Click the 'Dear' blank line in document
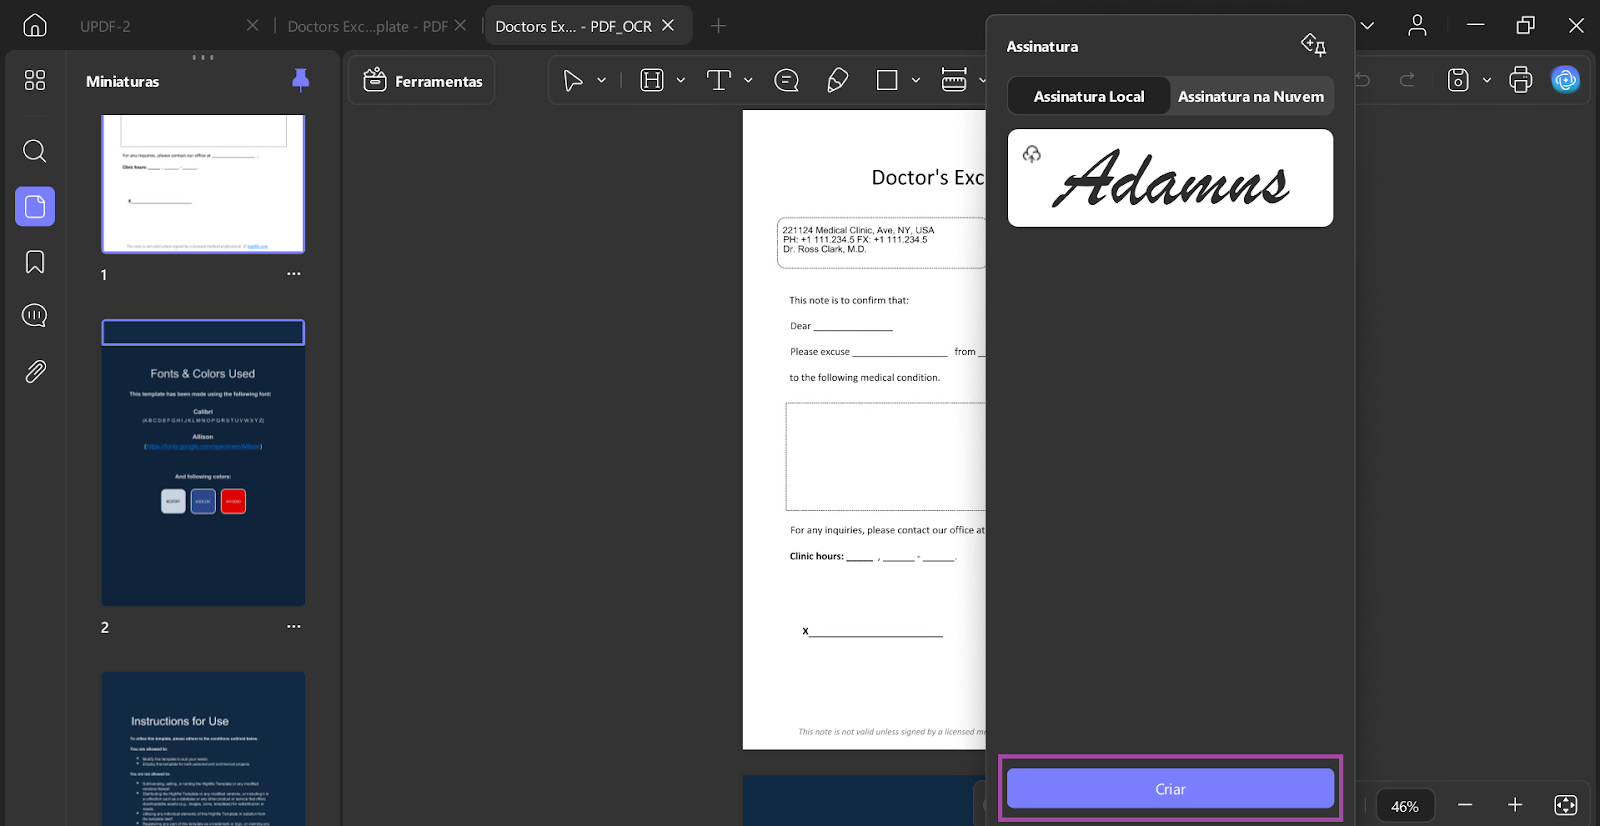1600x826 pixels. coord(853,327)
